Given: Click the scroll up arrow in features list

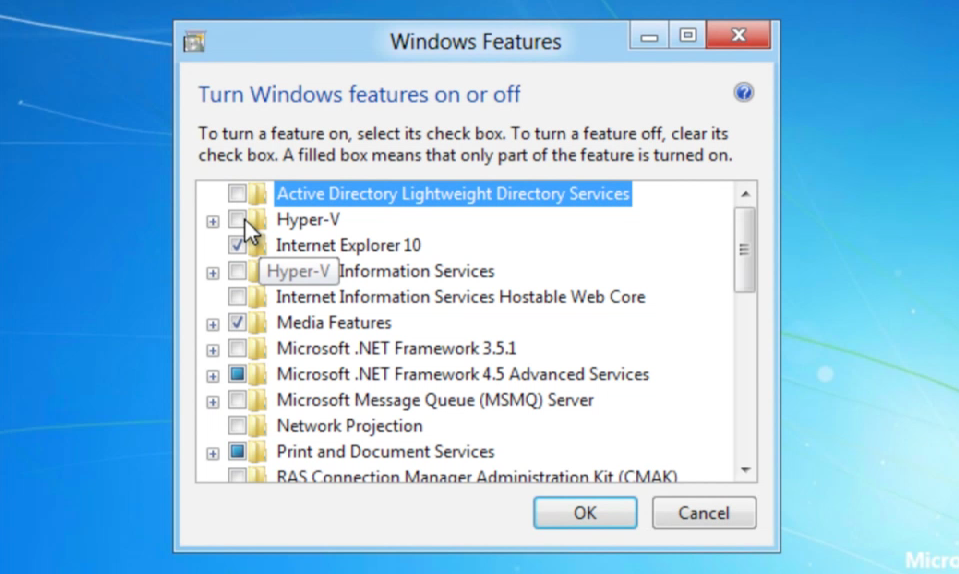Looking at the screenshot, I should click(745, 194).
